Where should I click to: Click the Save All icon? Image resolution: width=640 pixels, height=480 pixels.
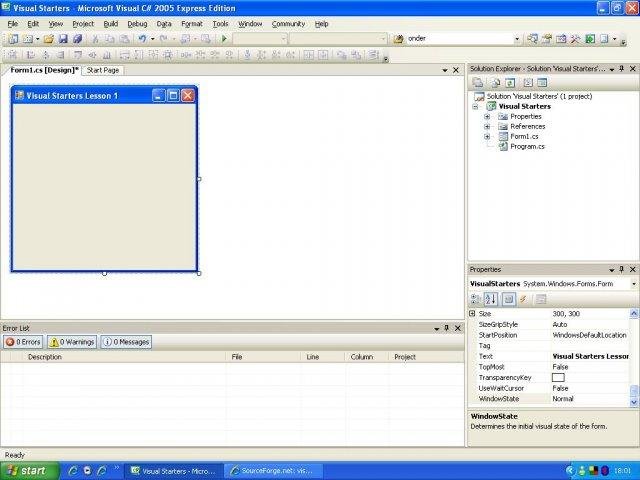77,39
